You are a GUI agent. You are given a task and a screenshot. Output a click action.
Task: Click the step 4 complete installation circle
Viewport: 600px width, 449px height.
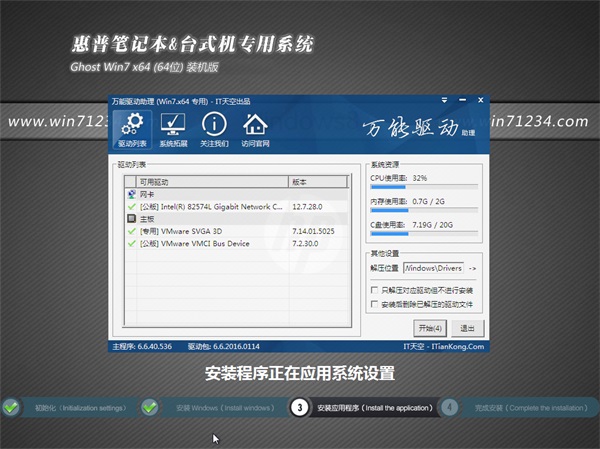449,408
